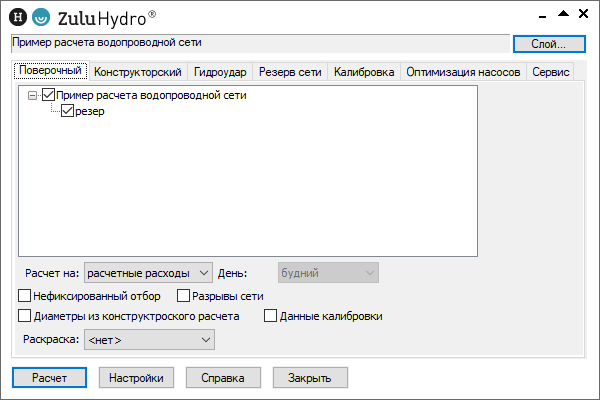This screenshot has width=600, height=400.
Task: Click the up-arrow roll-up window icon
Action: click(x=563, y=14)
